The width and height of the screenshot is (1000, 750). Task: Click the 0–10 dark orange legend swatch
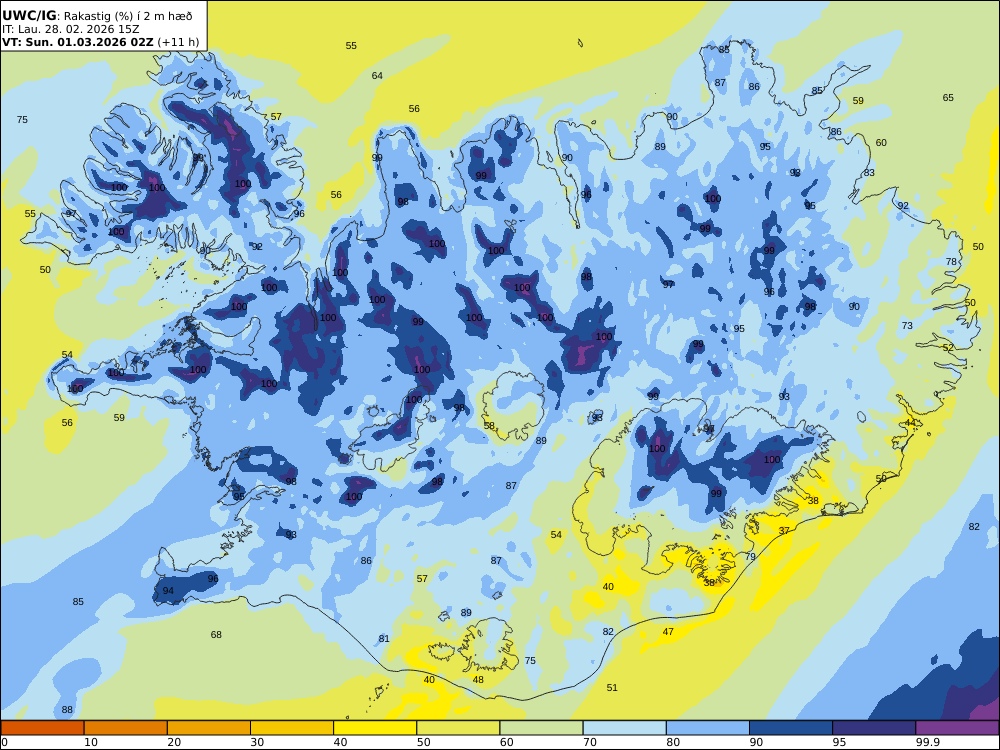click(x=42, y=728)
